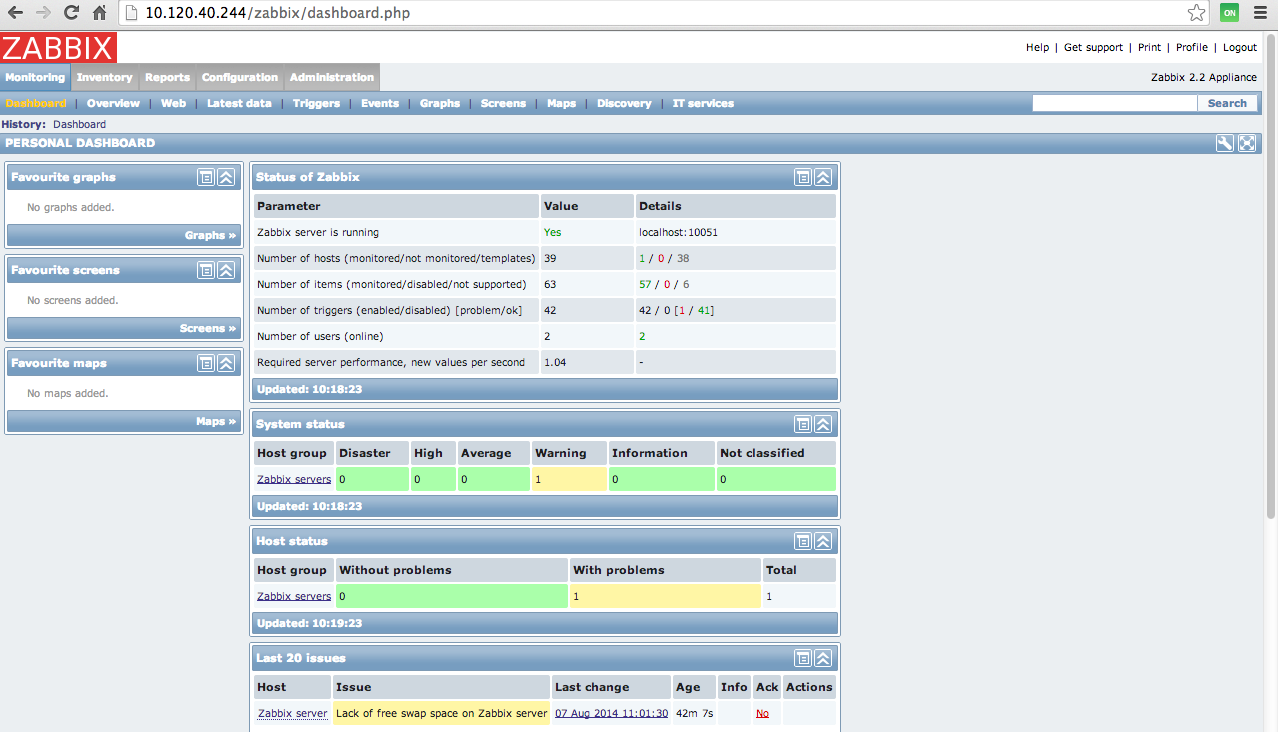Collapse the Favourite graphs widget

coord(226,177)
